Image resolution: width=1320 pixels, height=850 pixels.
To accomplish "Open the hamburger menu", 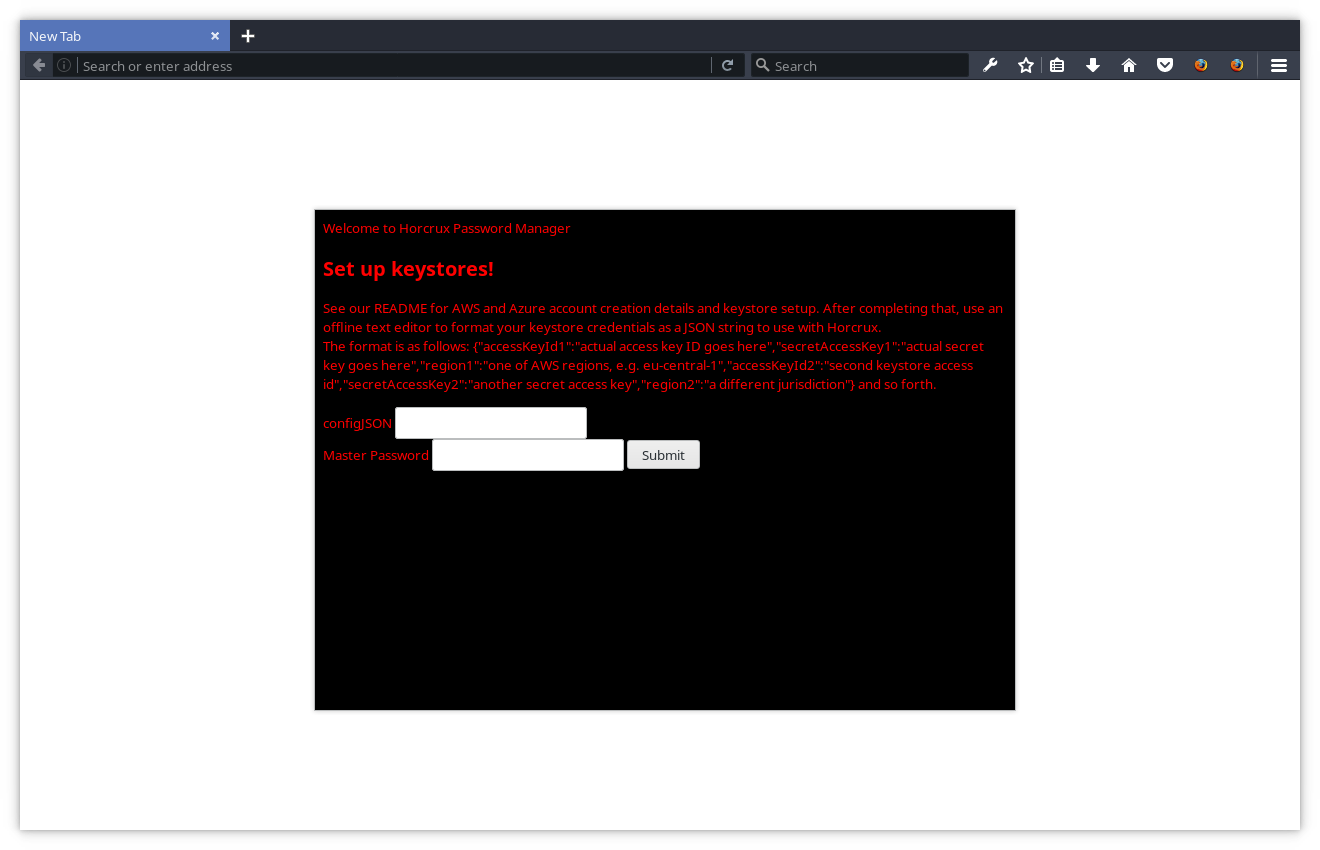I will pos(1279,65).
